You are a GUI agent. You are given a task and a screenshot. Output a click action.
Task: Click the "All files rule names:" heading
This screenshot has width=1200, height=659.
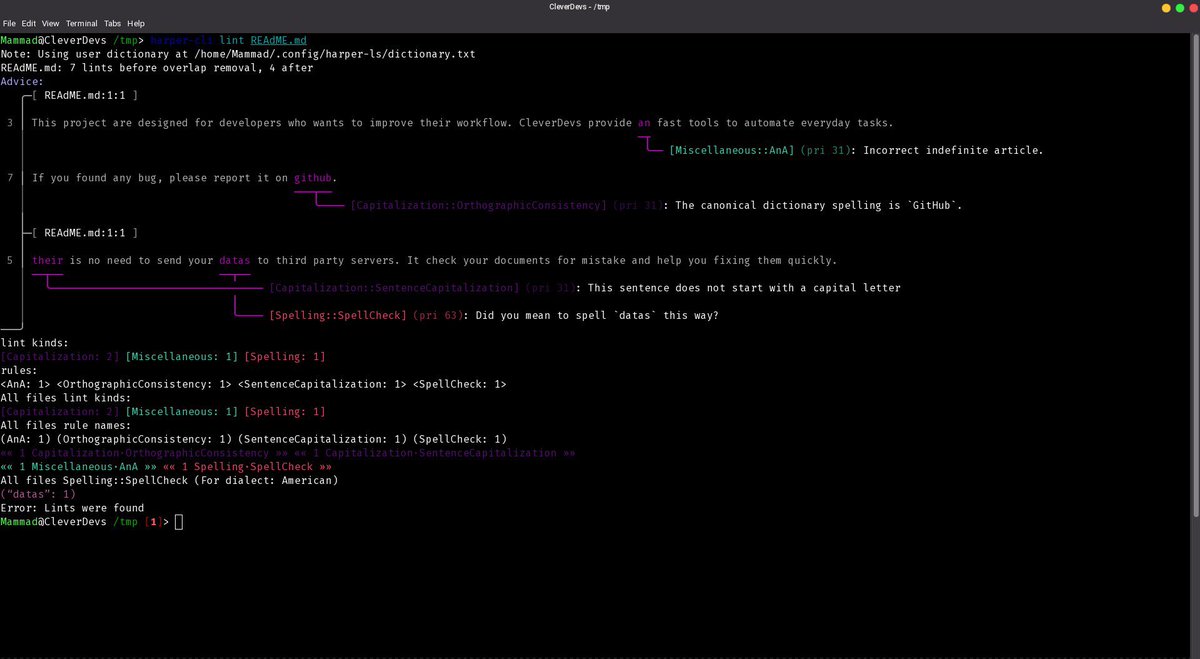point(66,426)
